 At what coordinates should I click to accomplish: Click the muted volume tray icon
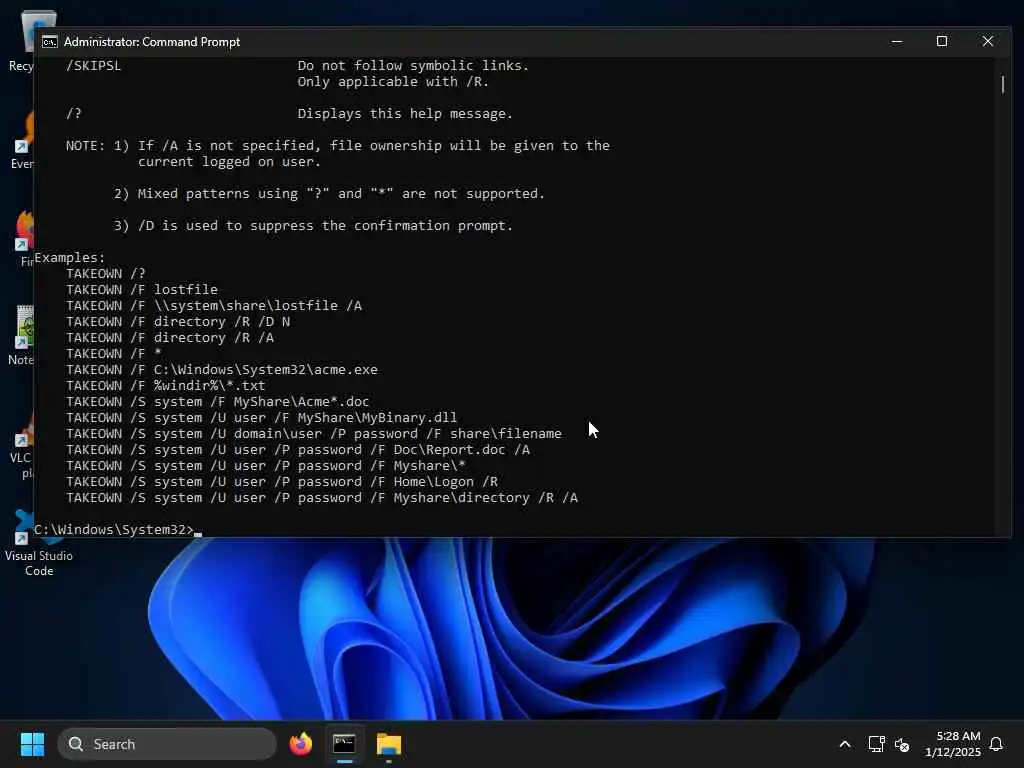pos(902,744)
